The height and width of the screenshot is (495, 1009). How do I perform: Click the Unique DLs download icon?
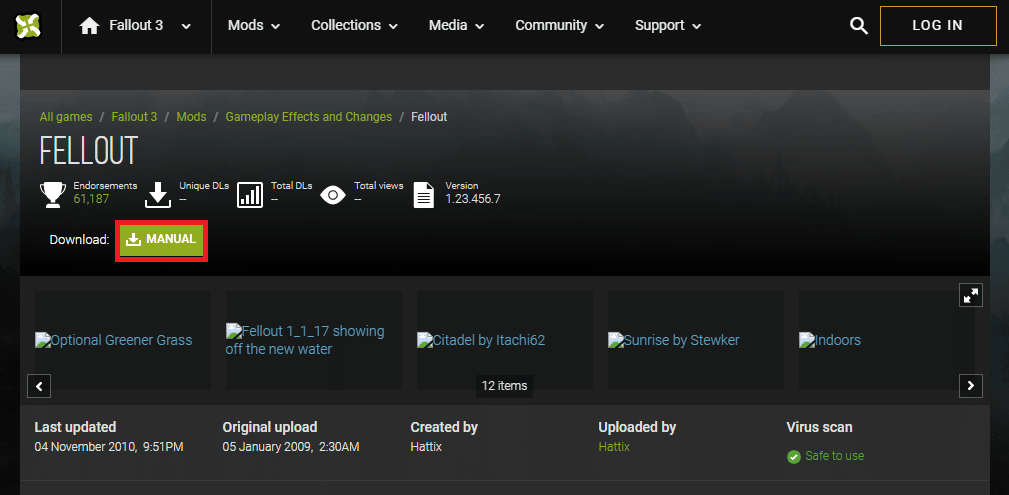pyautogui.click(x=158, y=194)
